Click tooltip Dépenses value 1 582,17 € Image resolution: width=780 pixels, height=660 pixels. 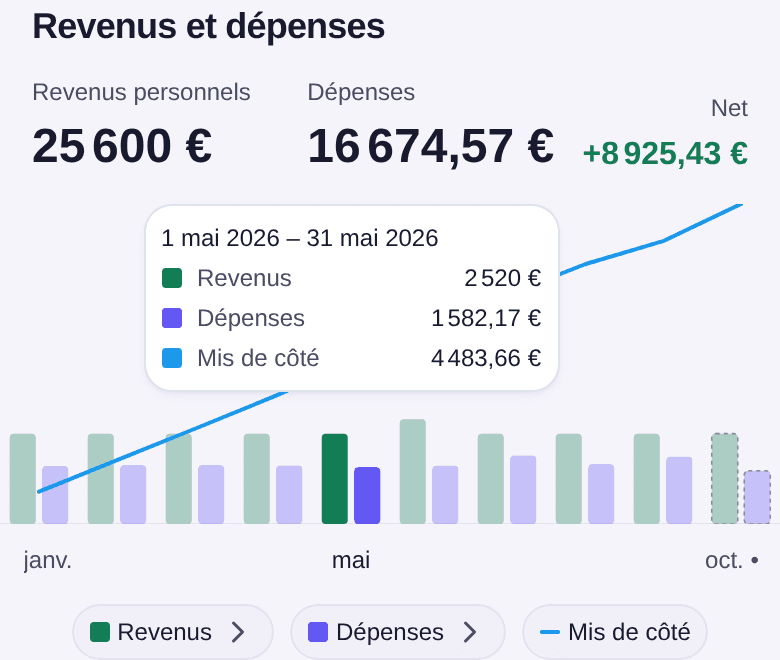(x=486, y=318)
